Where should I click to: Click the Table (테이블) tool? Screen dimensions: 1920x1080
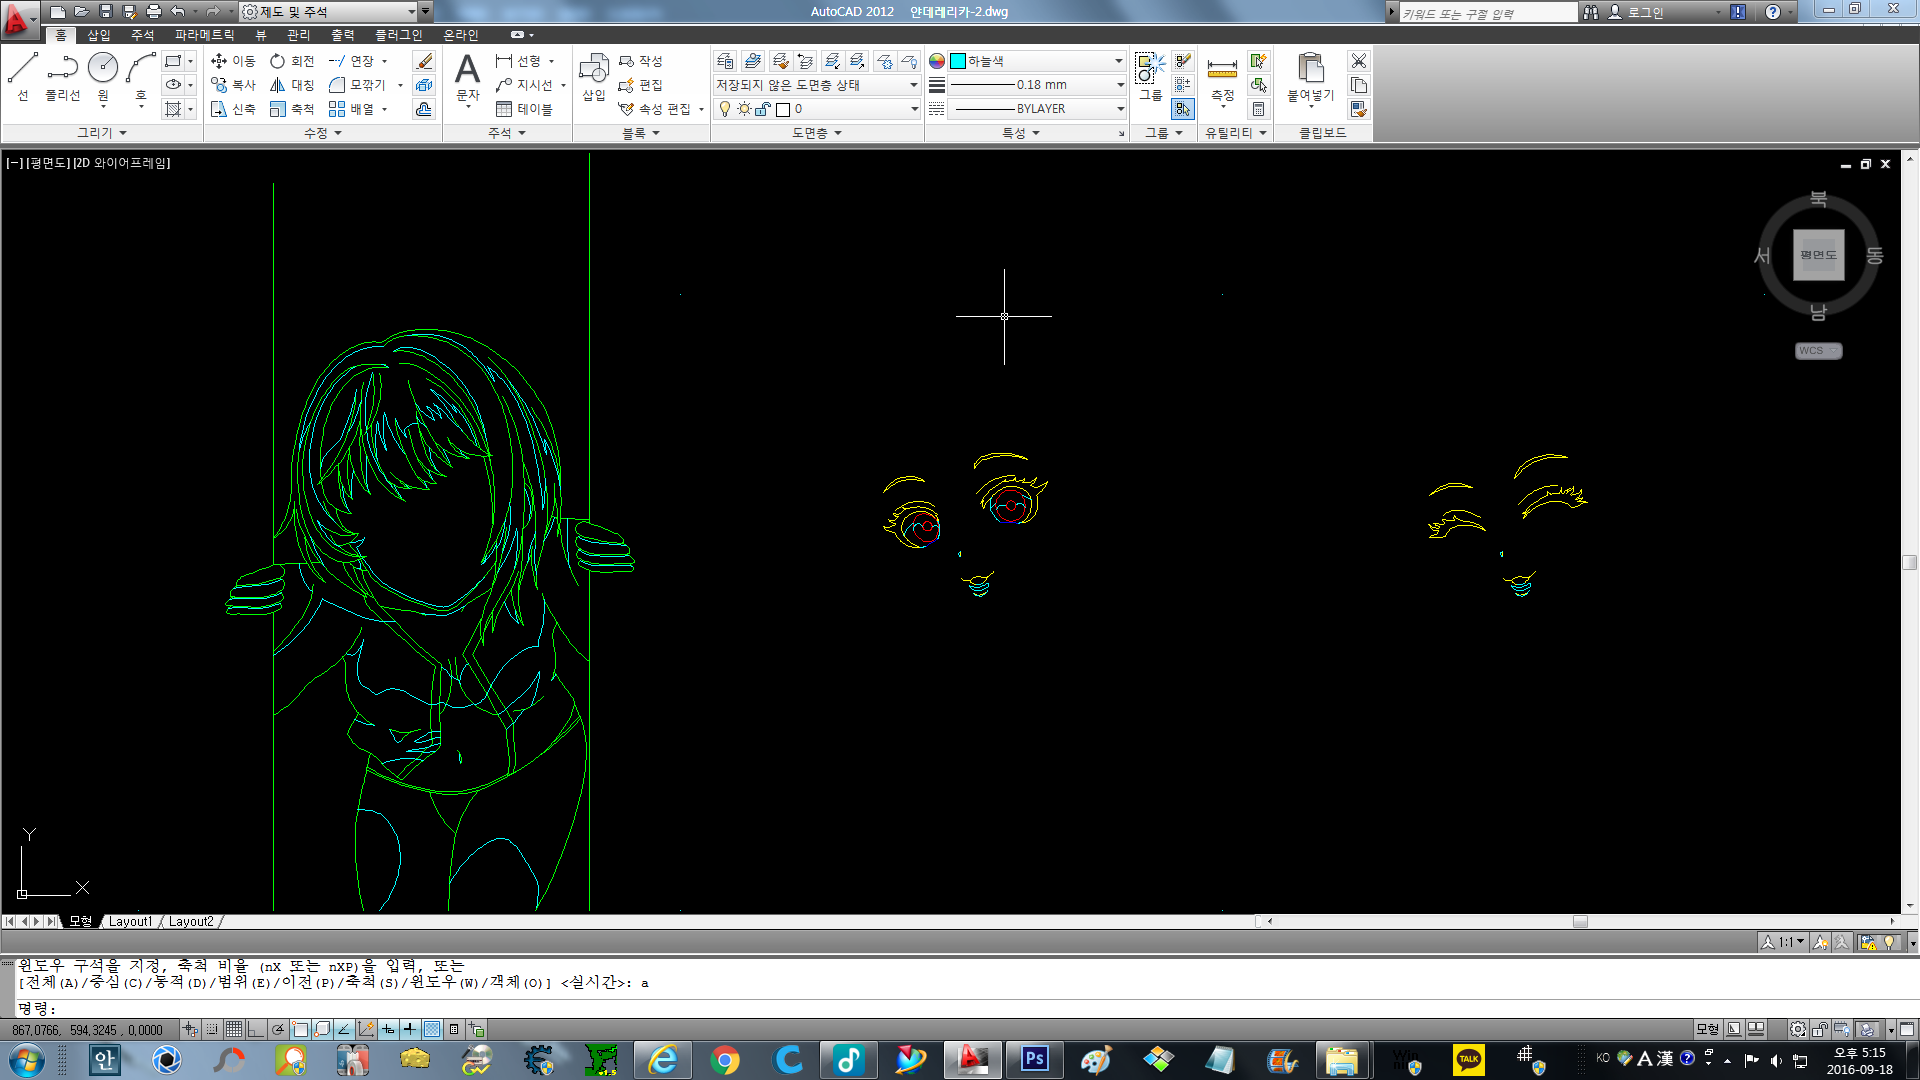(524, 109)
